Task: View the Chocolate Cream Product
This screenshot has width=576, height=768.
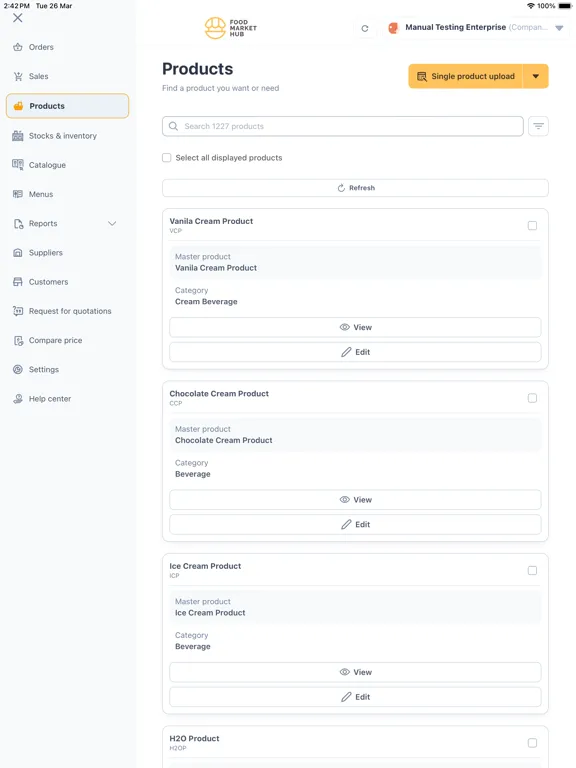Action: pyautogui.click(x=355, y=500)
